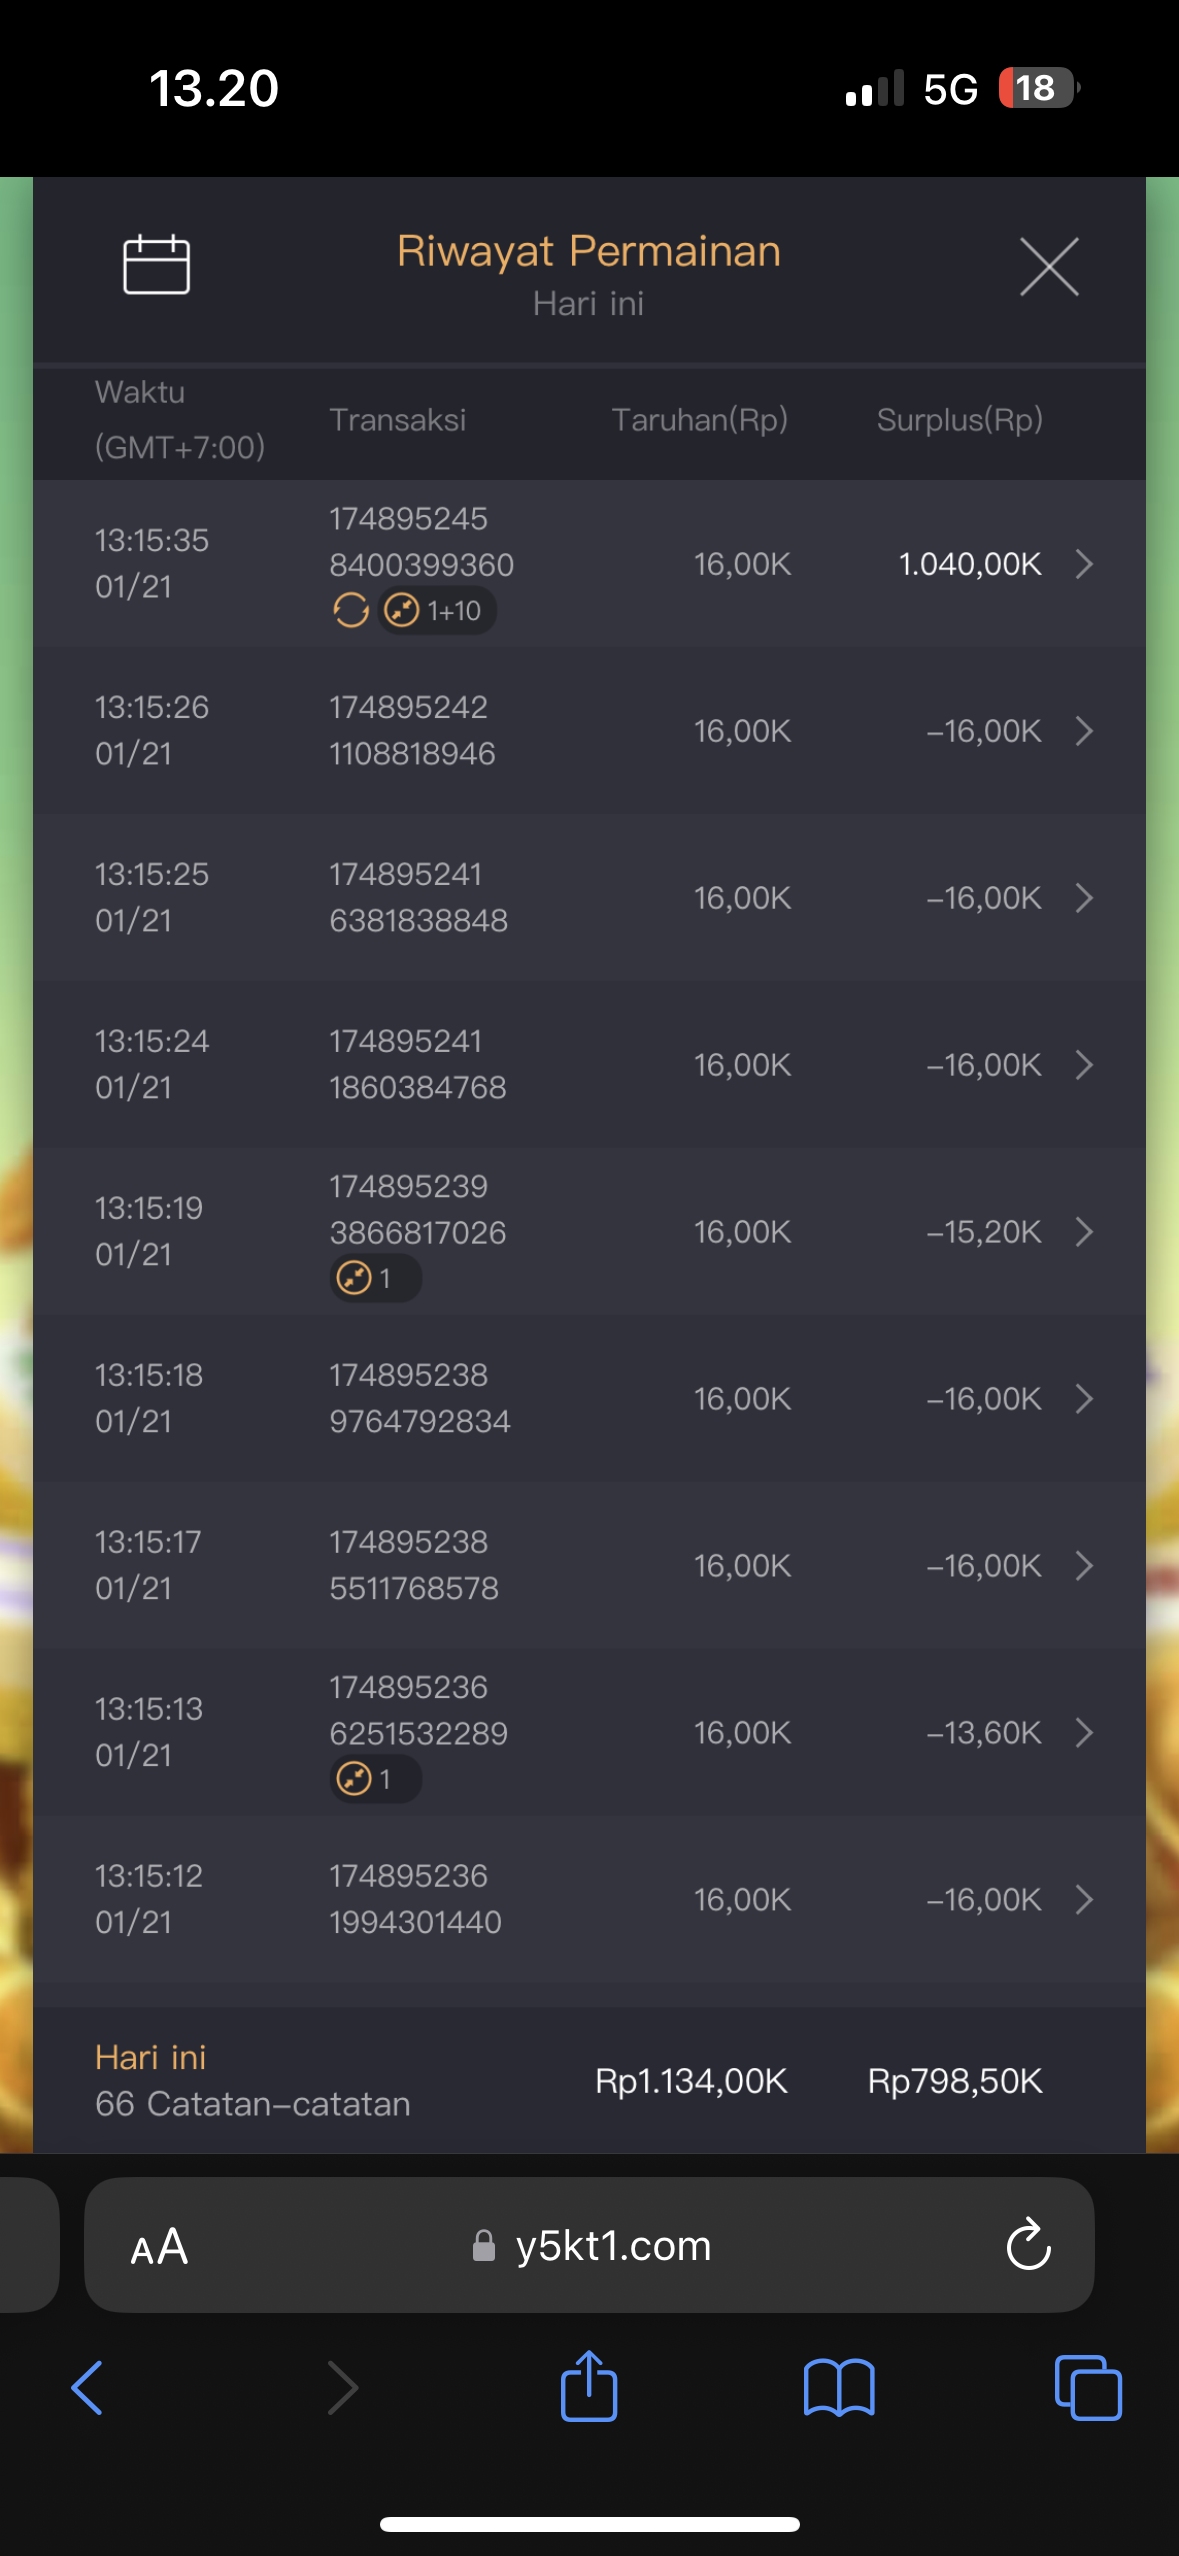Expand details for the 1.040,00K win row
This screenshot has height=2556, width=1179.
click(1084, 564)
